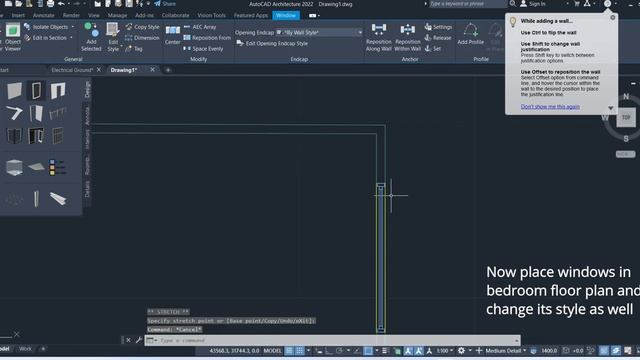This screenshot has height=360, width=640.
Task: Toggle drawing grid display
Action: tap(289, 351)
